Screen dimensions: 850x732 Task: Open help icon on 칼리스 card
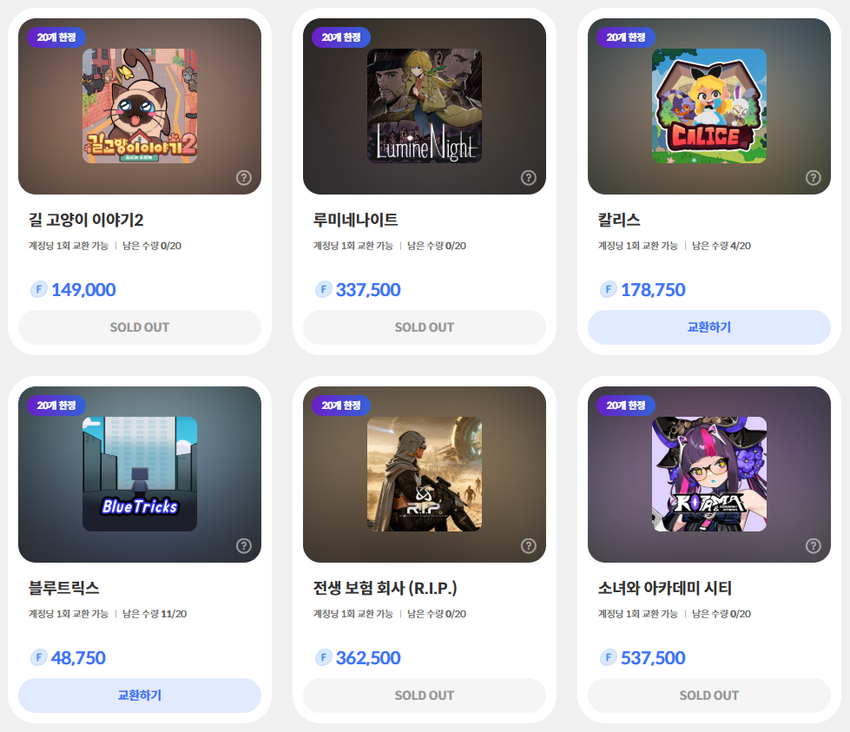click(813, 177)
